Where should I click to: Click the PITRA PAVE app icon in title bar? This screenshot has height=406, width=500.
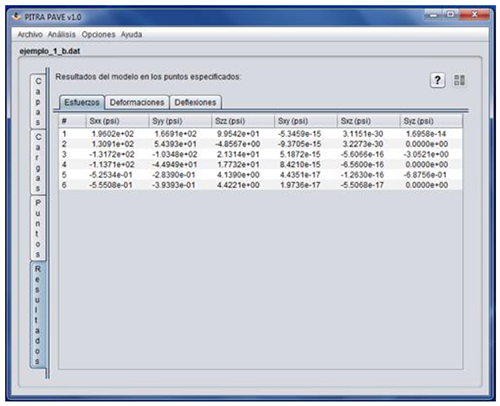coord(16,16)
